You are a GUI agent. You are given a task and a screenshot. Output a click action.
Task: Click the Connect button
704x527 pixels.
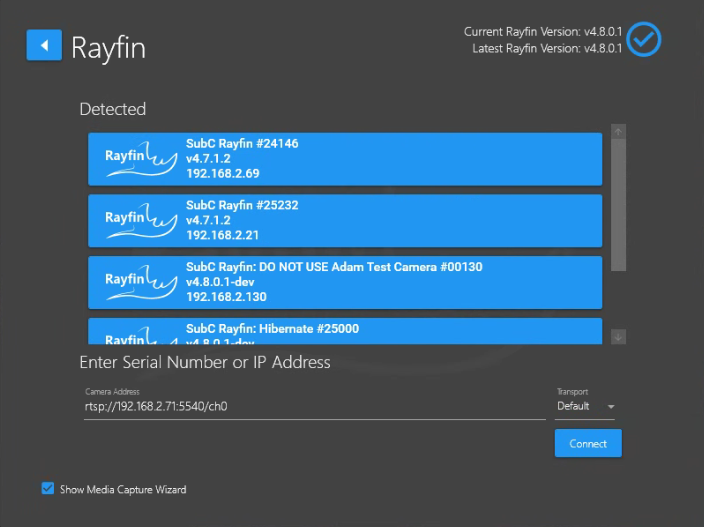coord(588,443)
